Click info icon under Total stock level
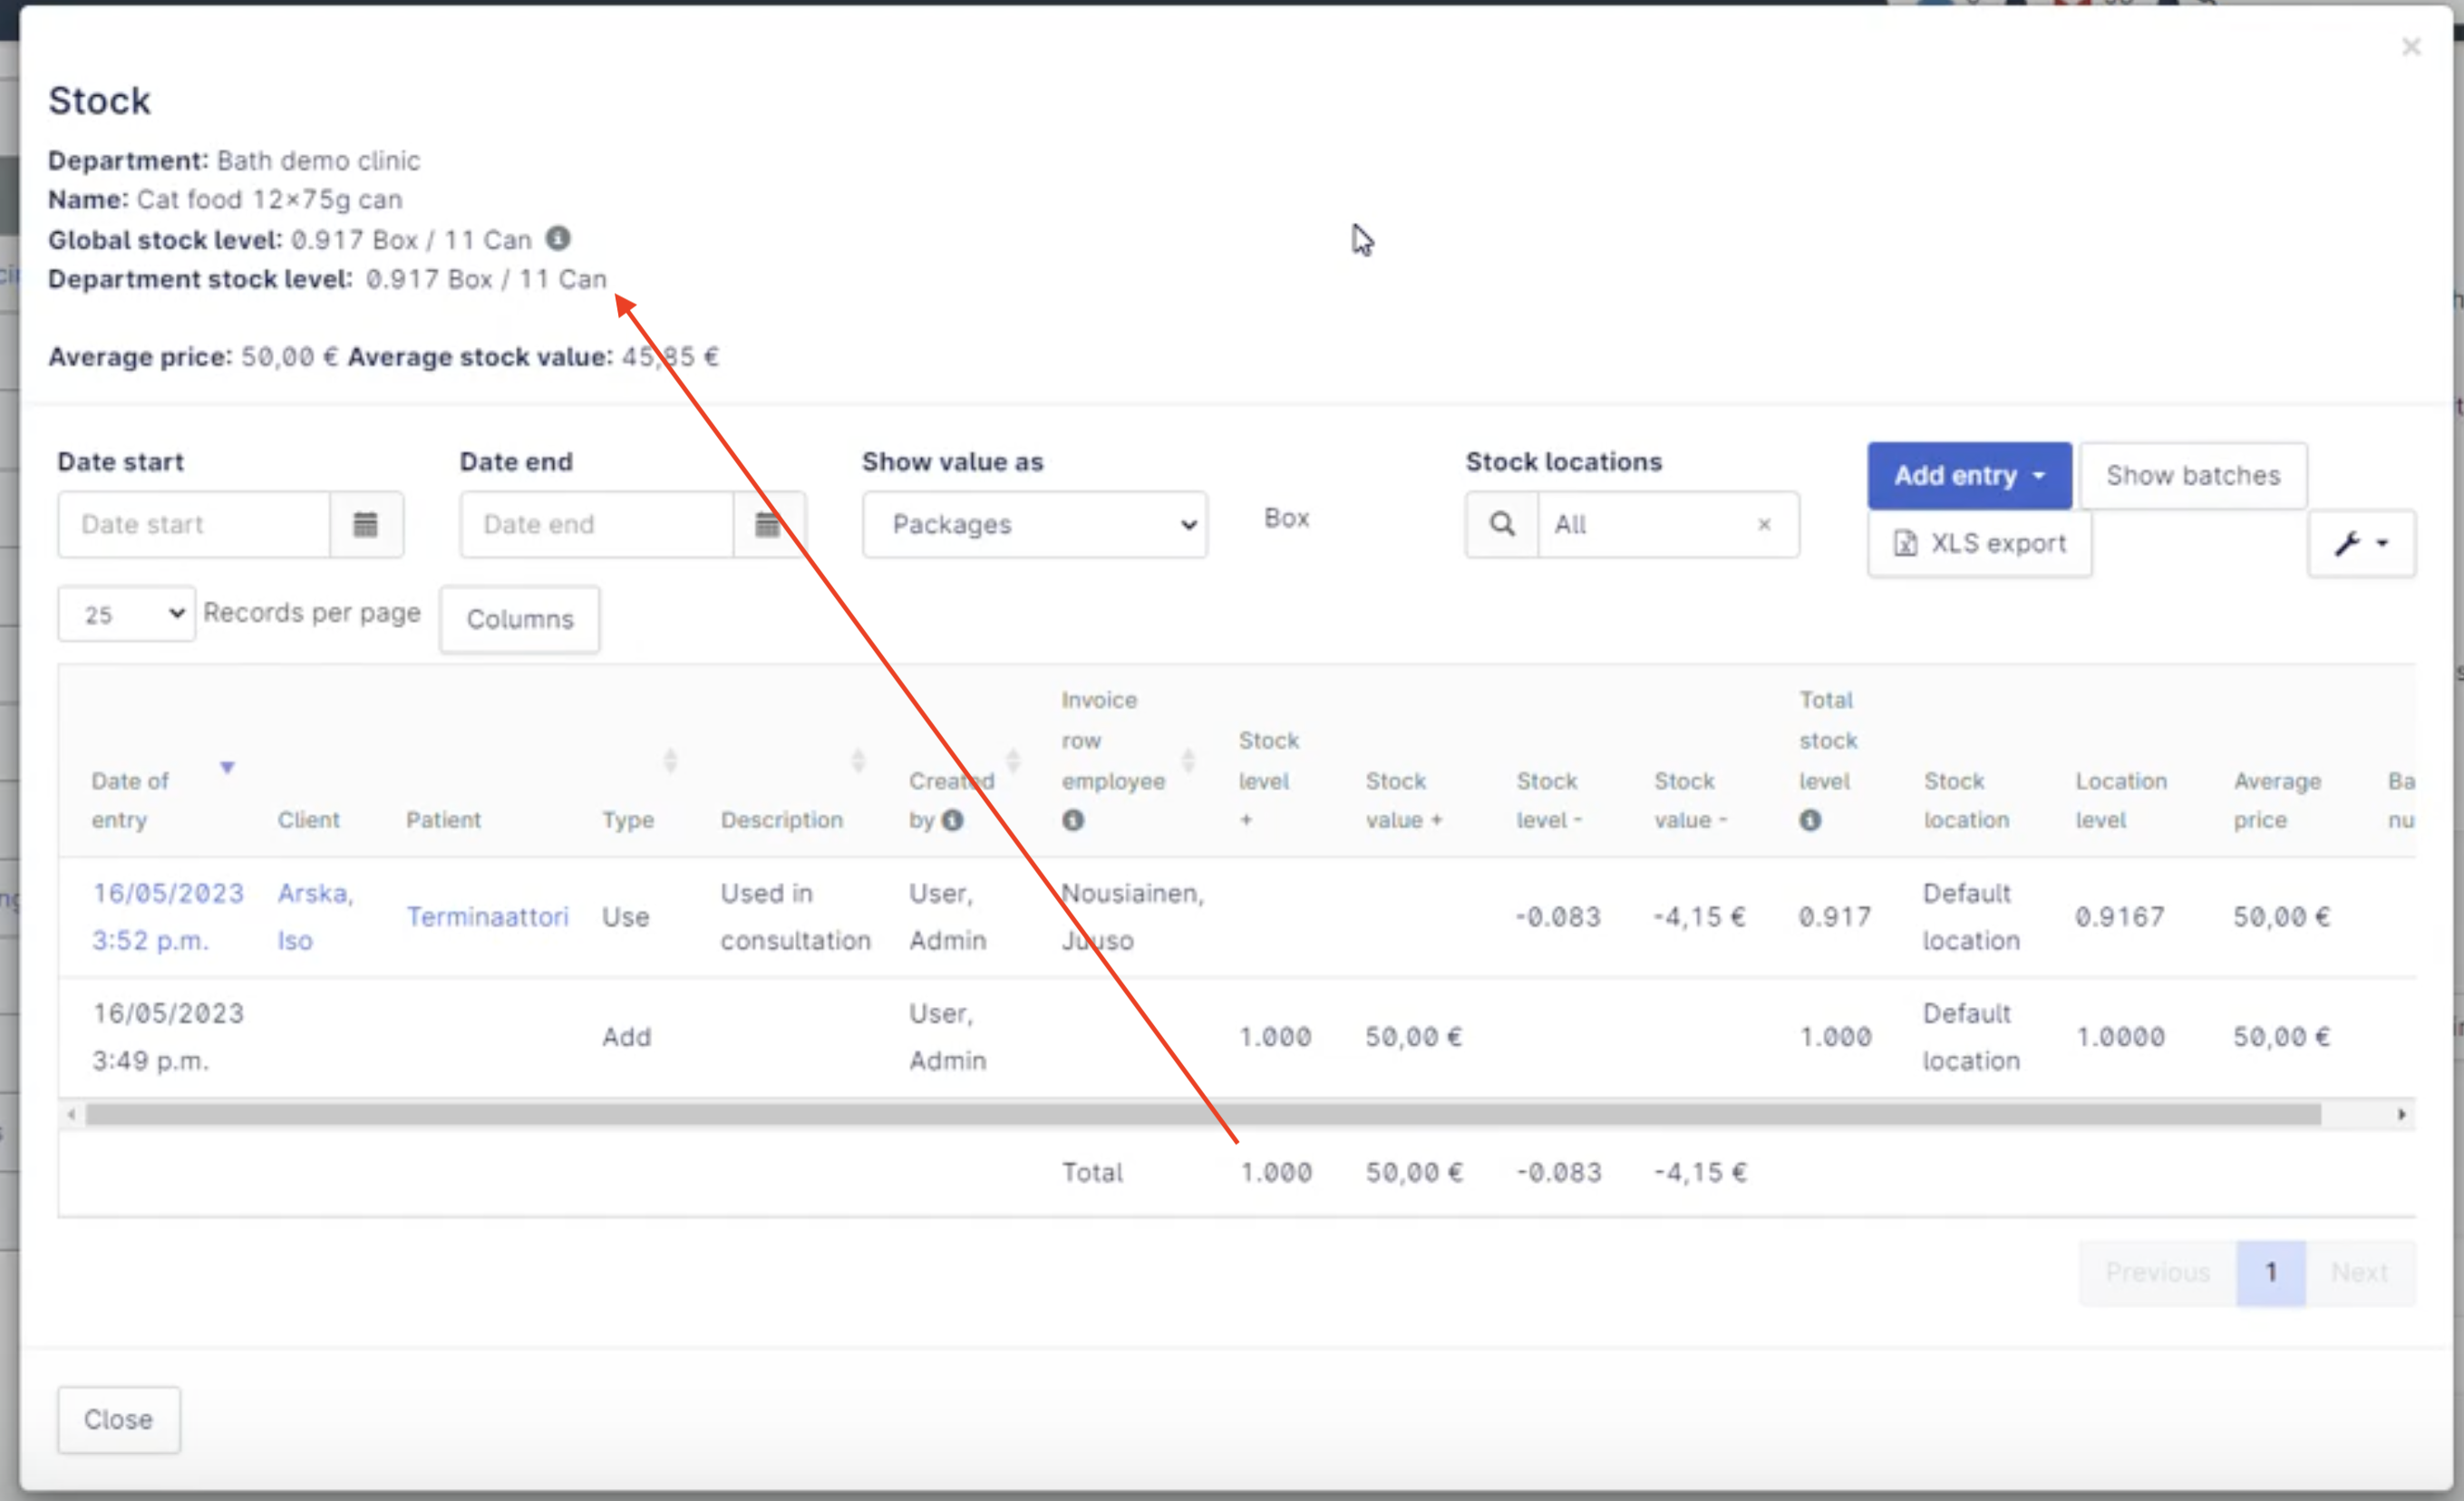Image resolution: width=2464 pixels, height=1501 pixels. [x=1810, y=820]
